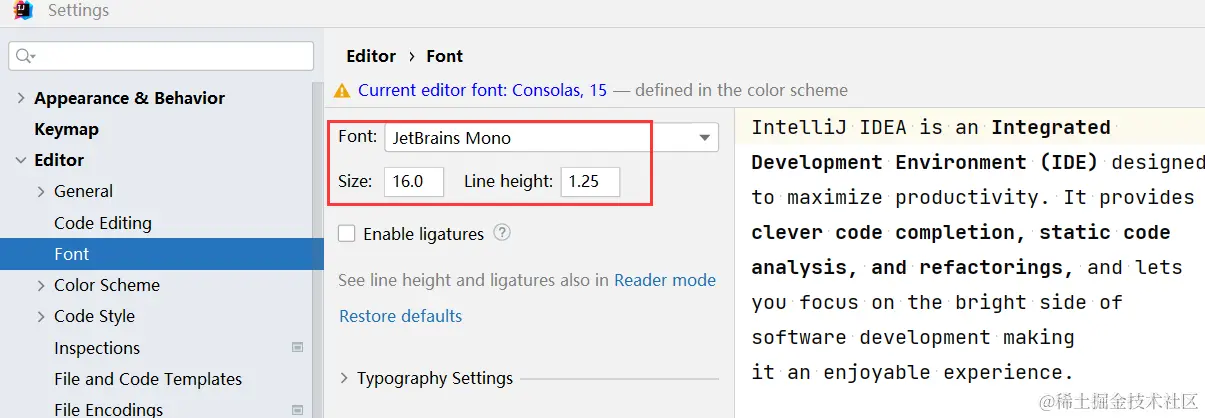Expand Appearance & Behavior section
The image size is (1205, 418).
pyautogui.click(x=21, y=98)
